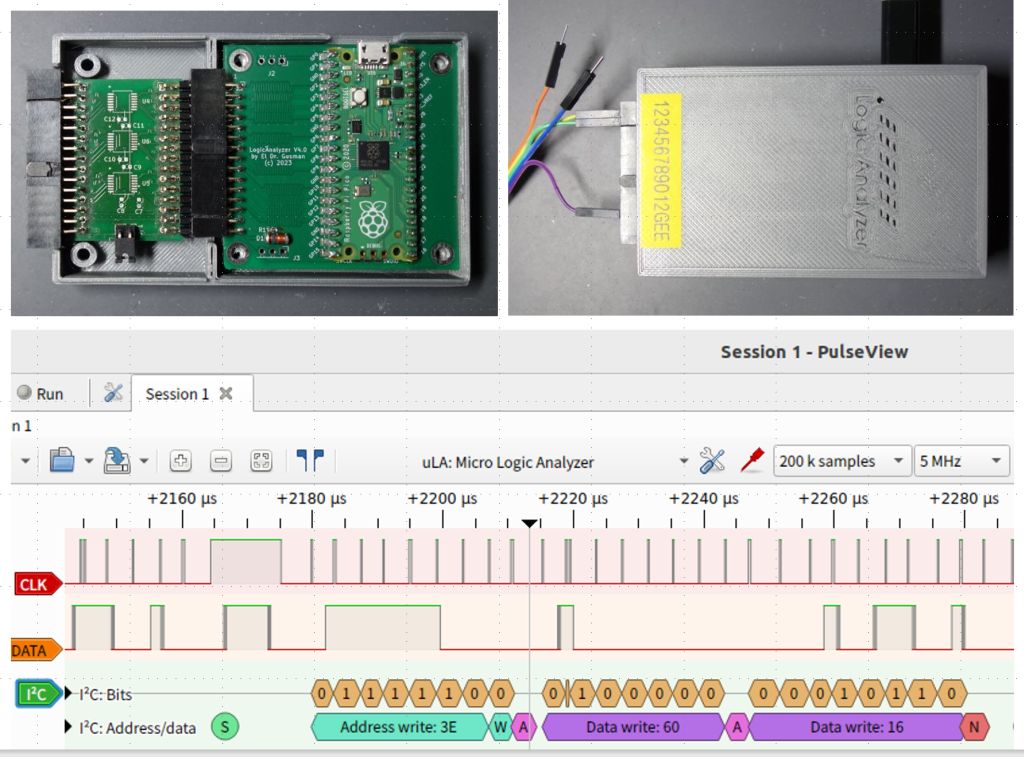Click the green S start annotation
The image size is (1024, 757).
pyautogui.click(x=225, y=727)
